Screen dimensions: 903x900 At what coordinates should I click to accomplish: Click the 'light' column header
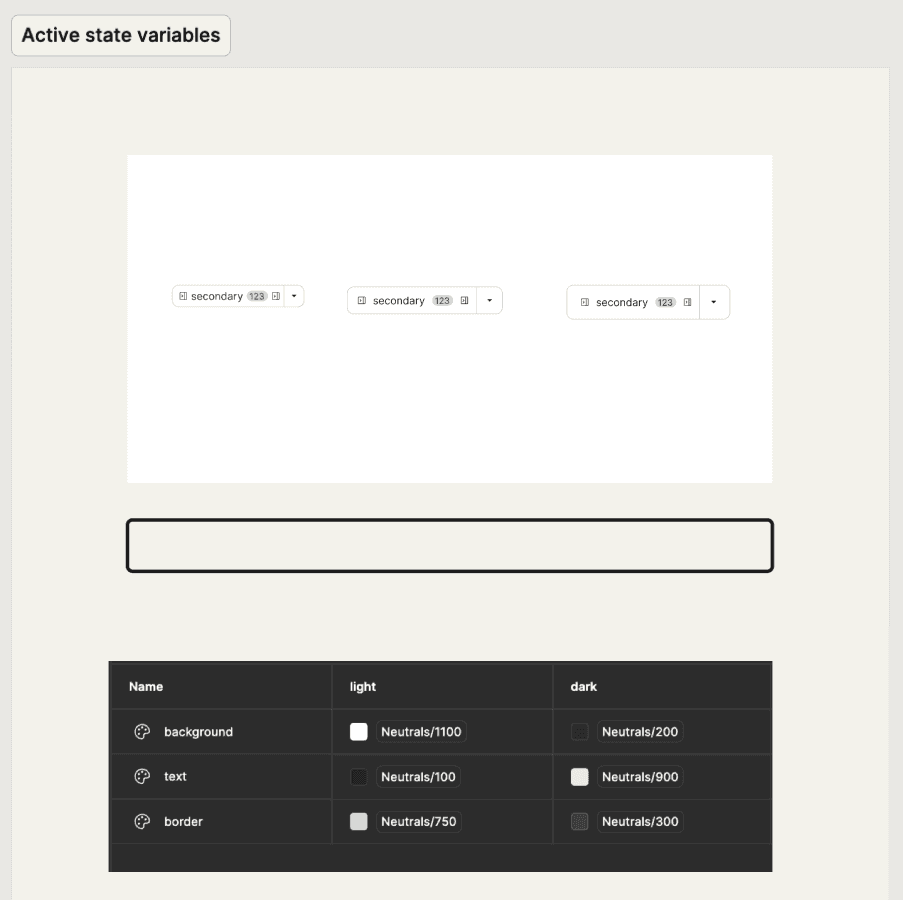pos(363,686)
